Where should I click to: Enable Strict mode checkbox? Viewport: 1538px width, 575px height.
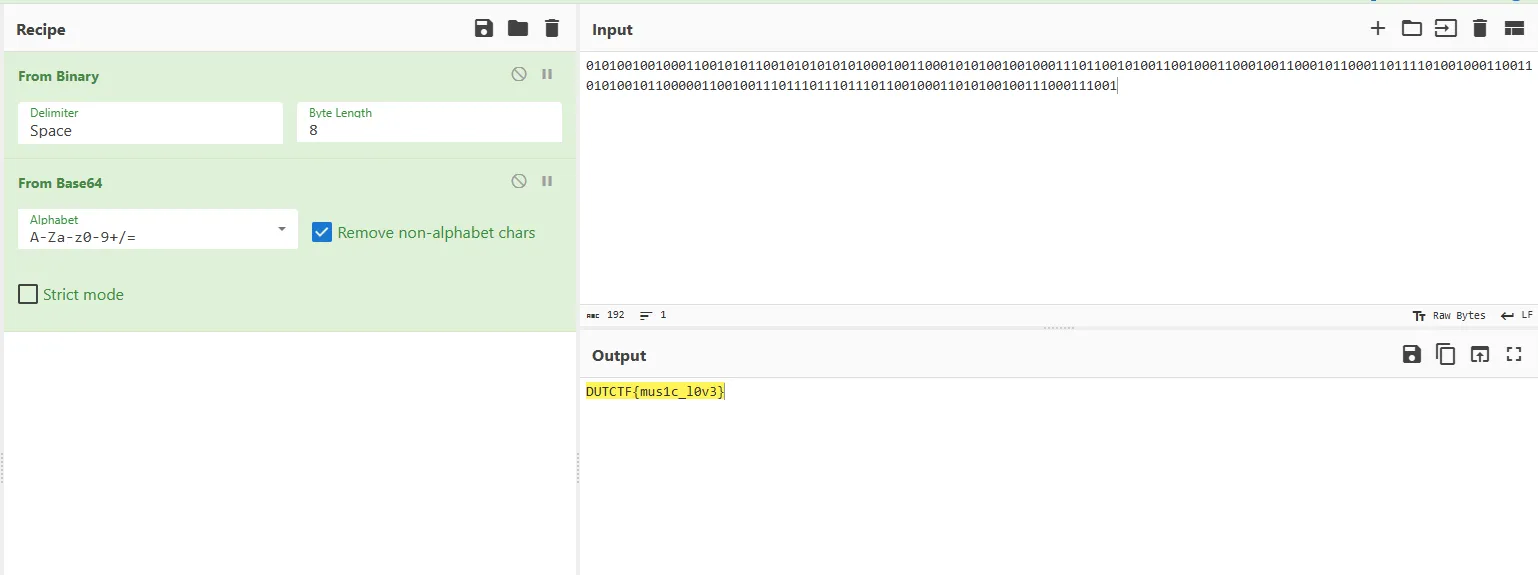pos(29,295)
